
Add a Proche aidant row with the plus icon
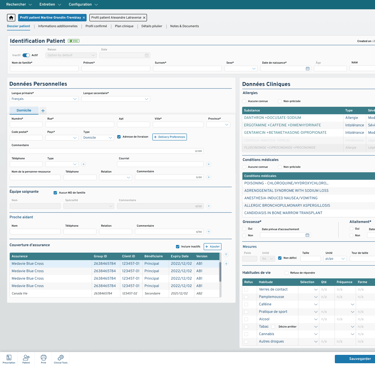pos(208,232)
